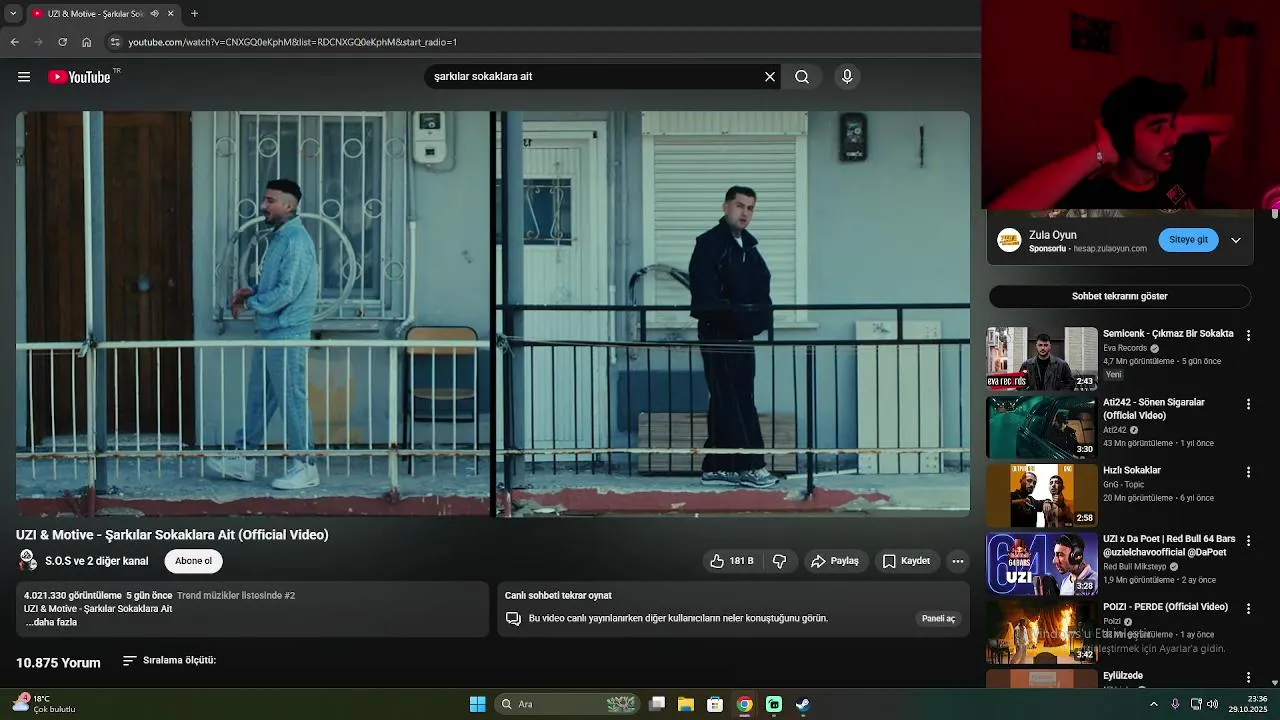Show hidden system tray icons
Screen dimensions: 1280x720
click(x=1154, y=704)
